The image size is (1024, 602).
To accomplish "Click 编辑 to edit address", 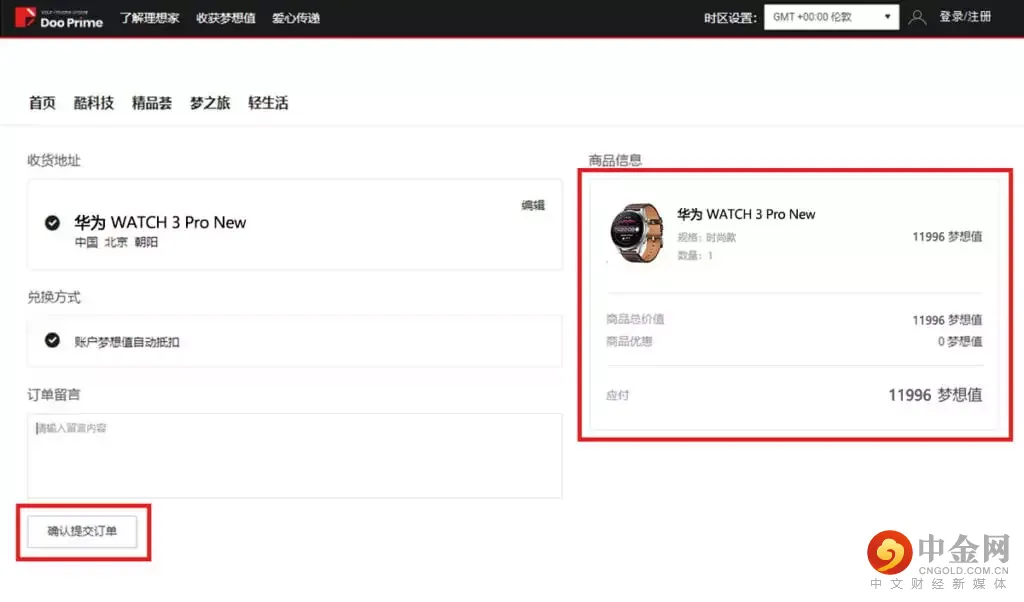I will 533,205.
